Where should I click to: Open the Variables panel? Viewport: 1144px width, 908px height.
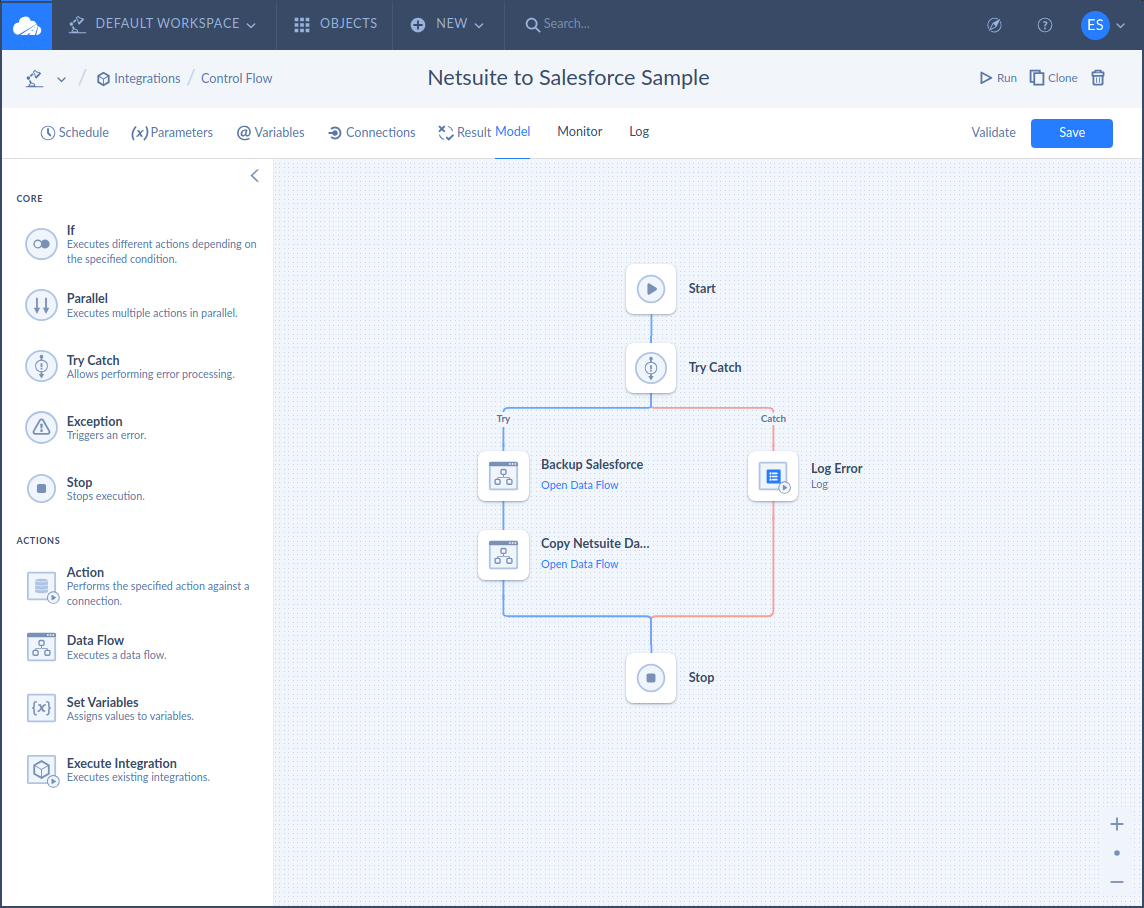pos(271,133)
